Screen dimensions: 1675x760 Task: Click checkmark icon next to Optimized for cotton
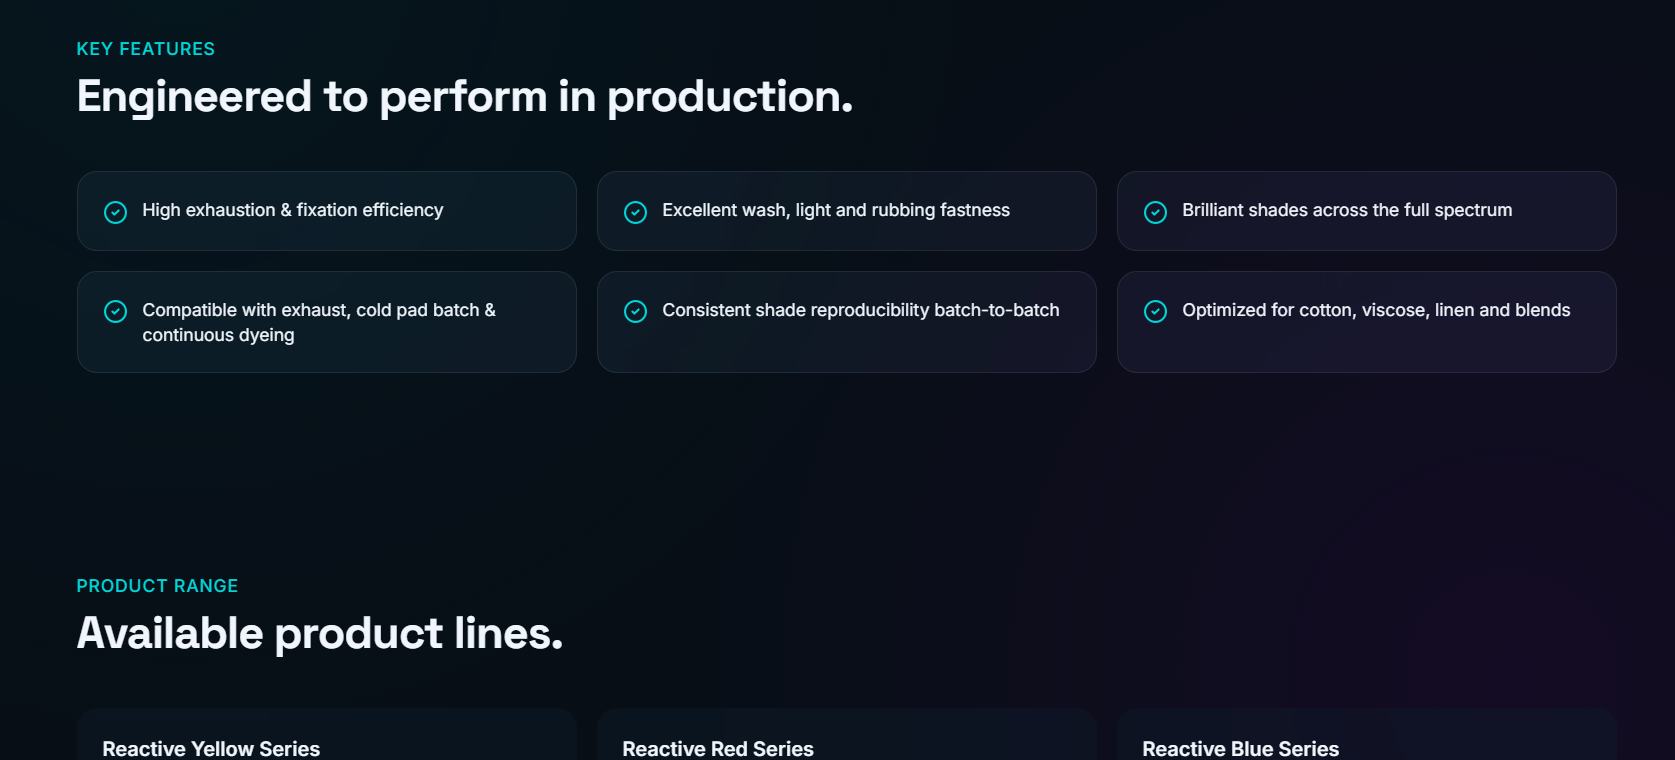click(1155, 311)
